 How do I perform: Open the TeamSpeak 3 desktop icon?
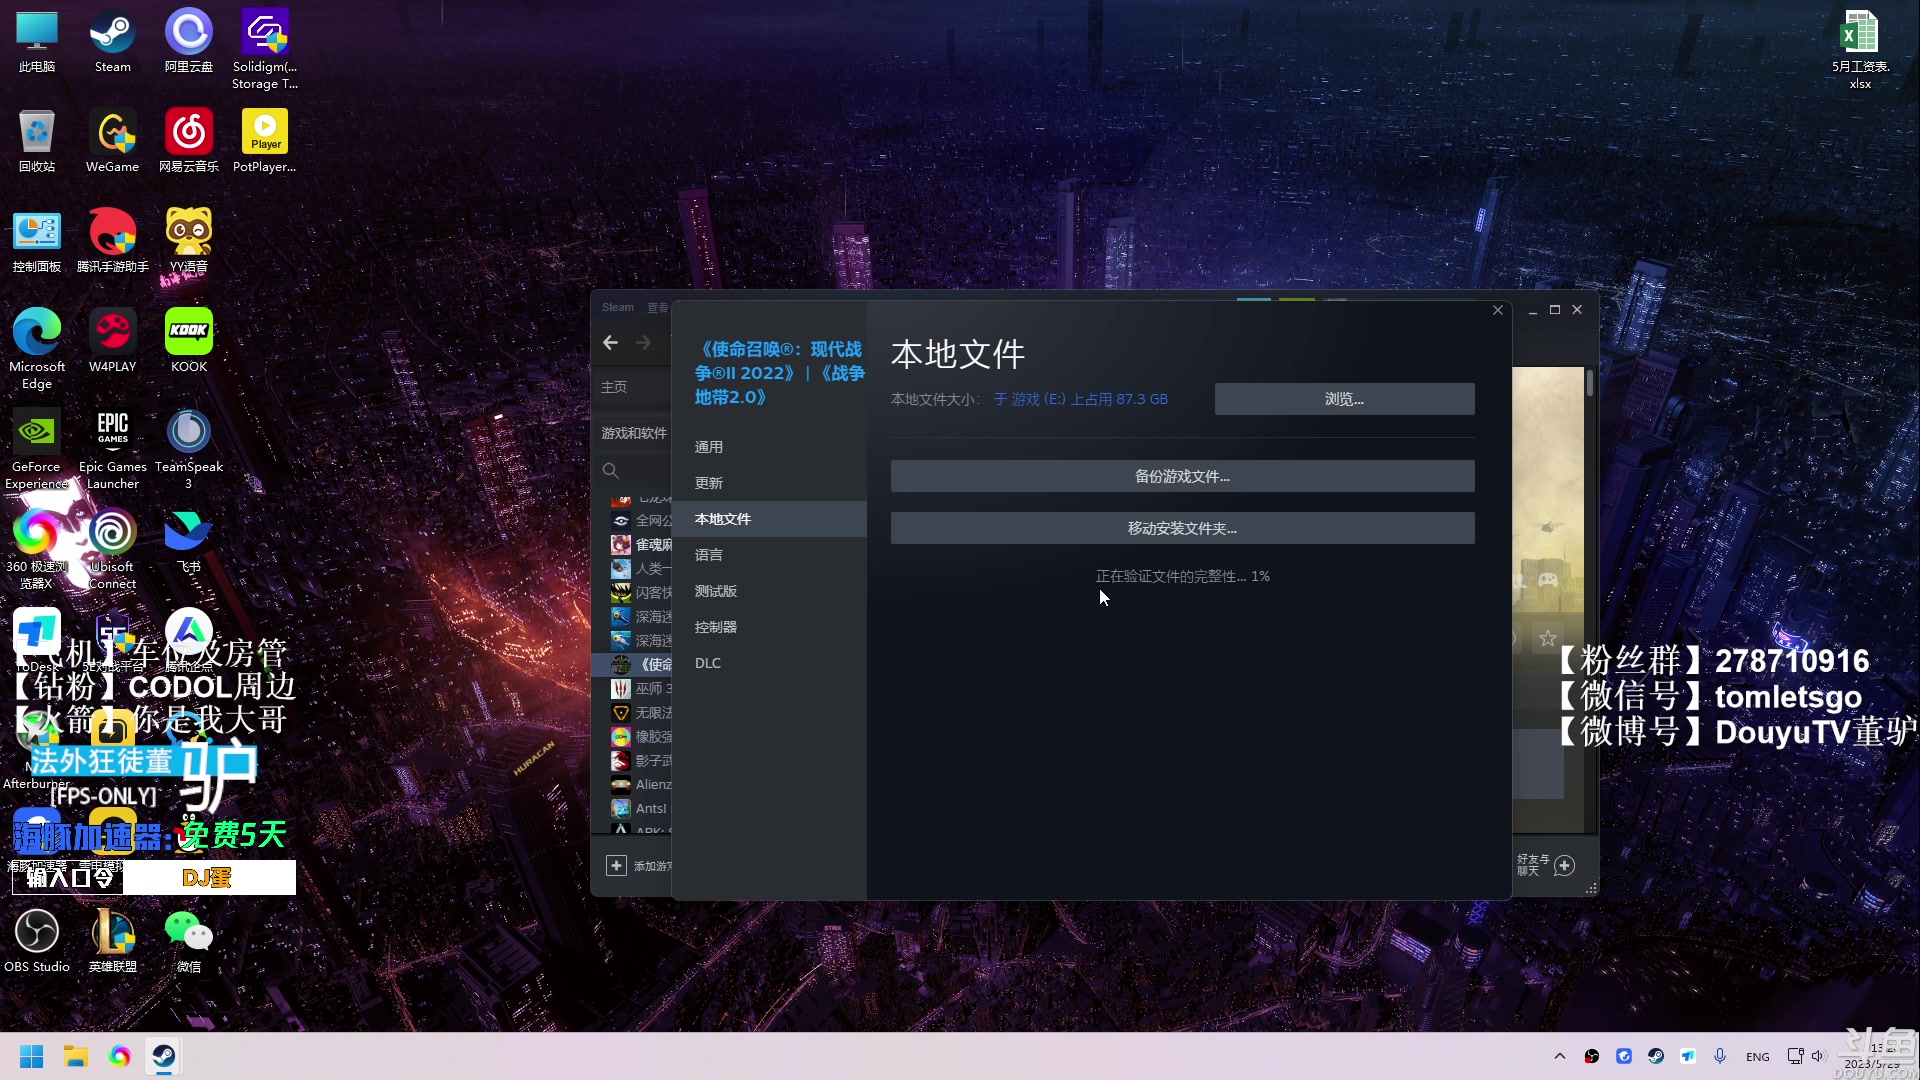pos(189,448)
